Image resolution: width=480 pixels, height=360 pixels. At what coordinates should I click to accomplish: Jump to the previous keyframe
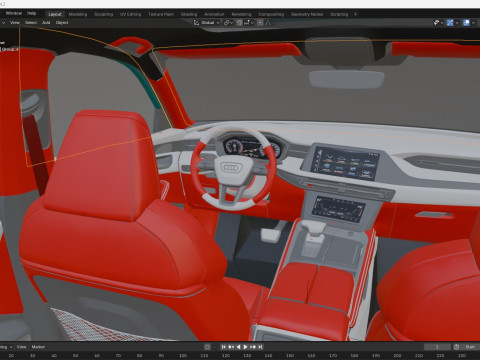click(x=231, y=347)
